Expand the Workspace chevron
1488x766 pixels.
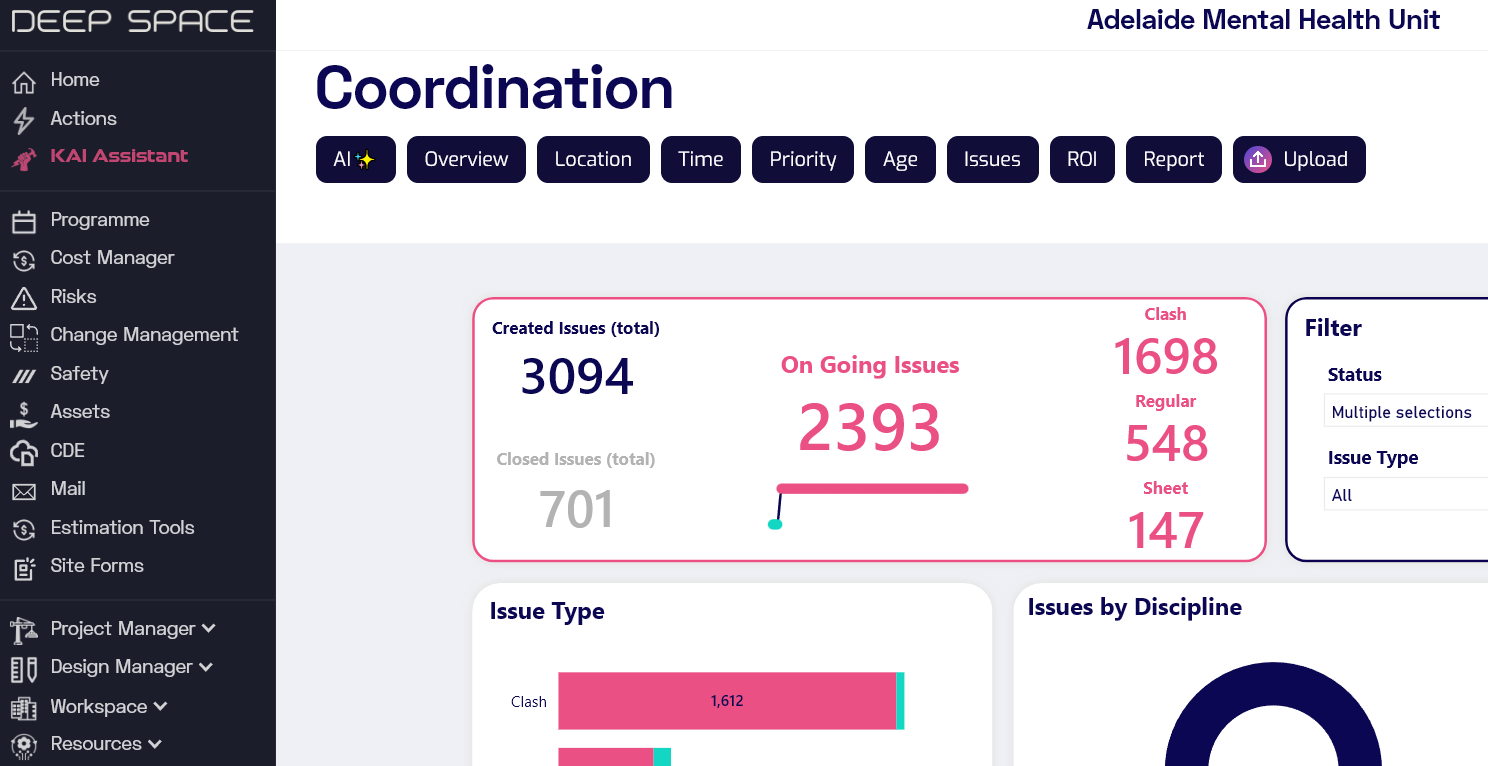click(x=160, y=706)
